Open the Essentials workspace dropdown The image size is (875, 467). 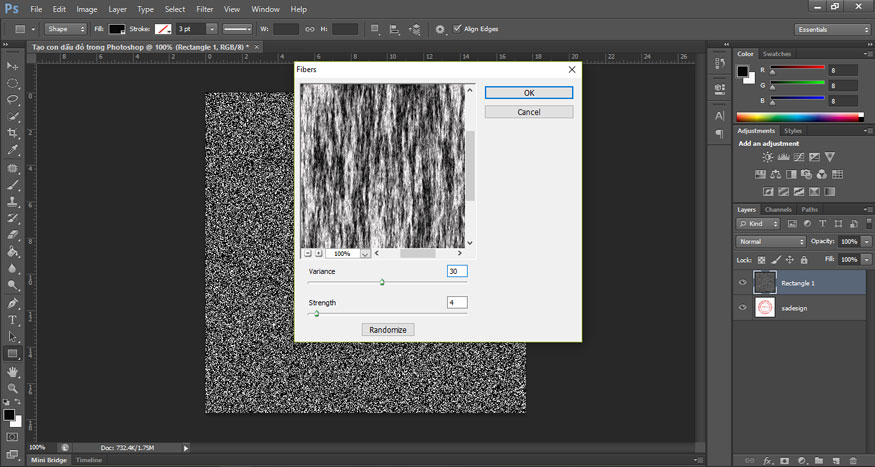tap(831, 30)
